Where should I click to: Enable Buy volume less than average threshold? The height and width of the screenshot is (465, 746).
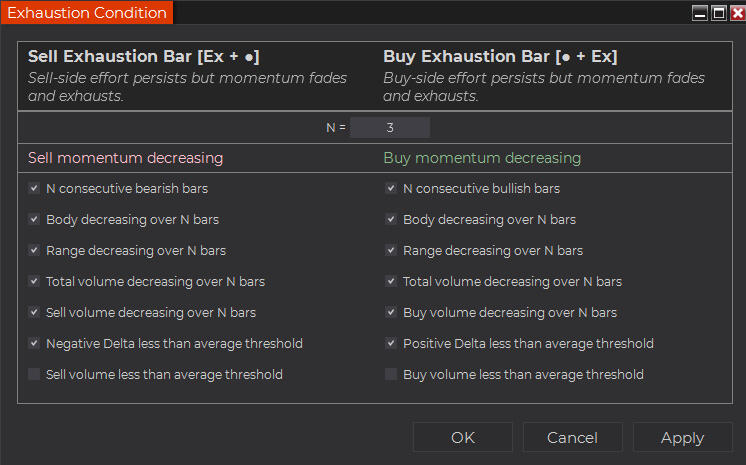pyautogui.click(x=391, y=374)
